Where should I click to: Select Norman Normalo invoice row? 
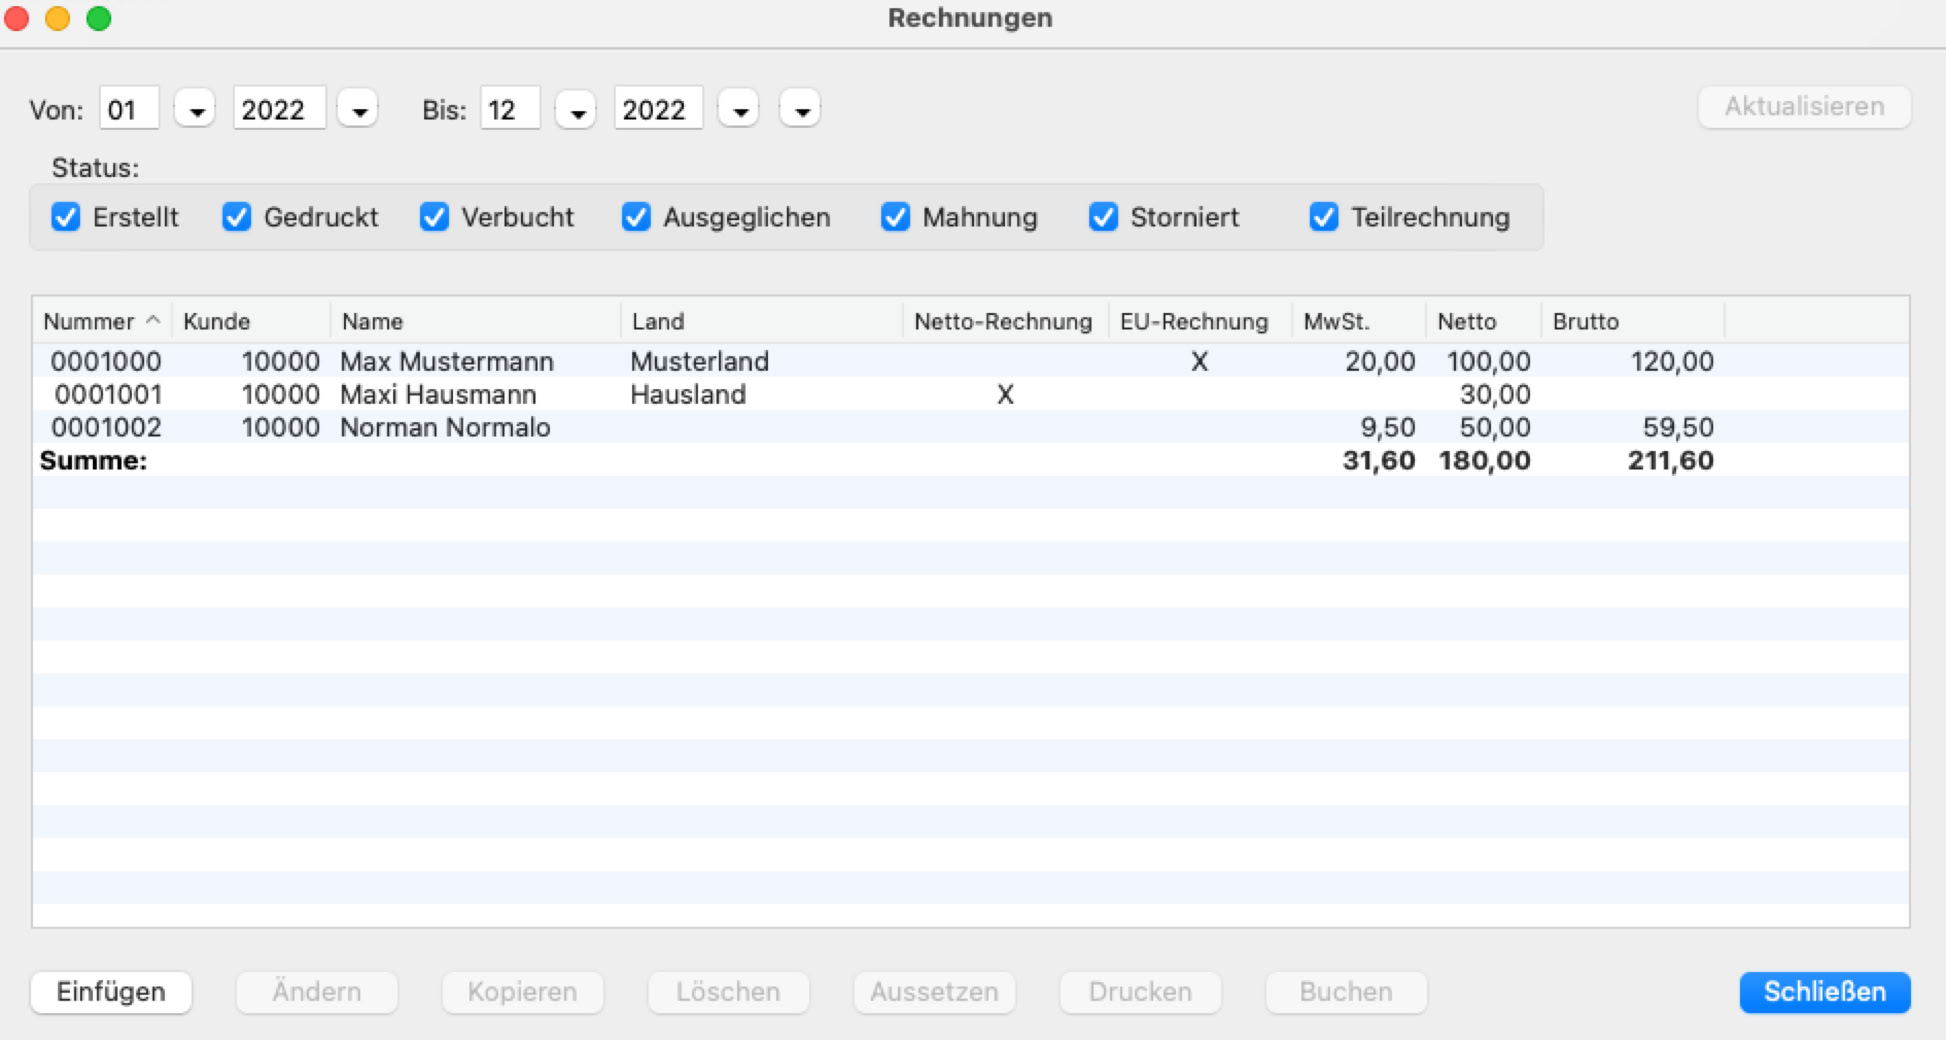click(x=445, y=428)
